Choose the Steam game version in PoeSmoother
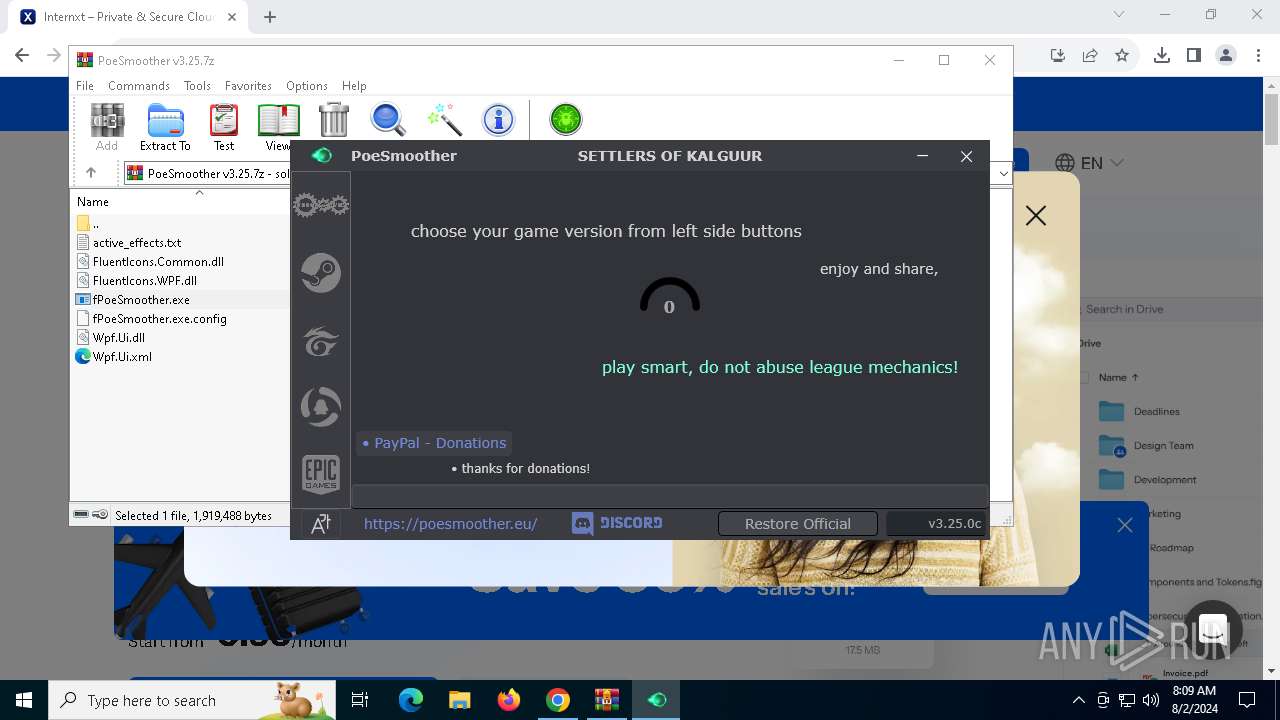 coord(320,273)
